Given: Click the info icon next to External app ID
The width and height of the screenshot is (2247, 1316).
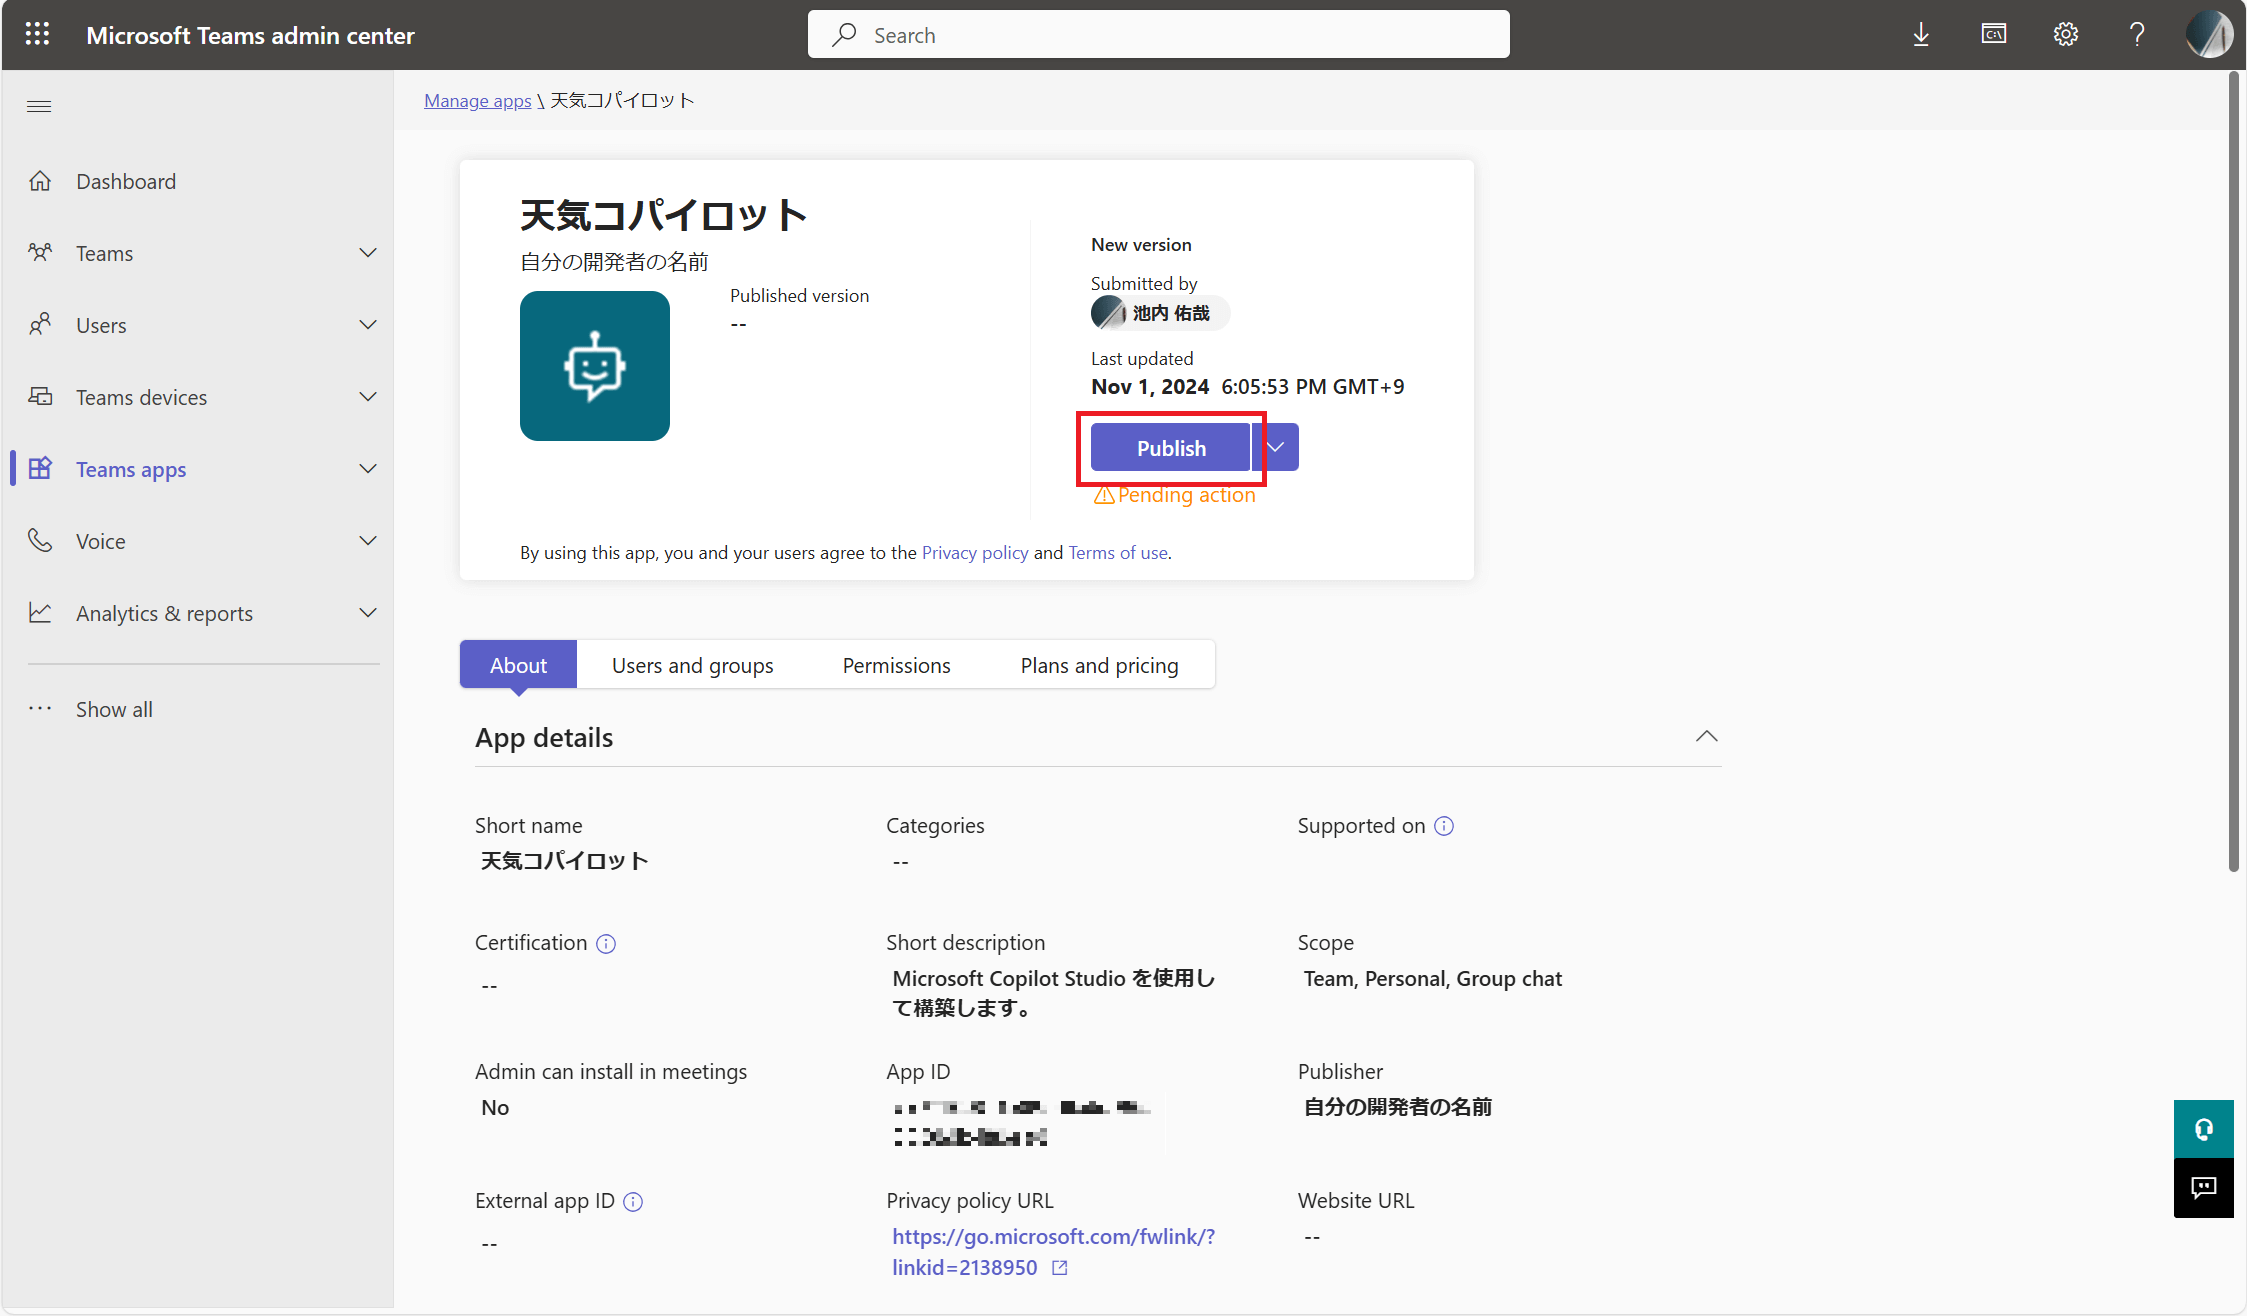Looking at the screenshot, I should click(x=633, y=1201).
